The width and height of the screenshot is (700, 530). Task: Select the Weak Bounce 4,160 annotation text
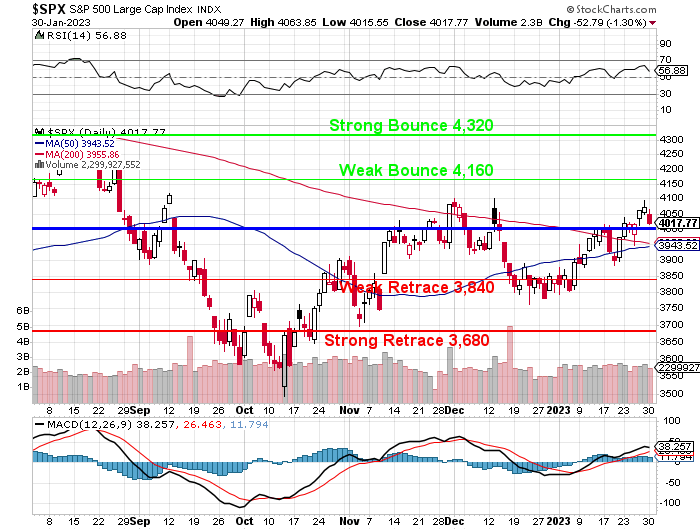[x=415, y=170]
